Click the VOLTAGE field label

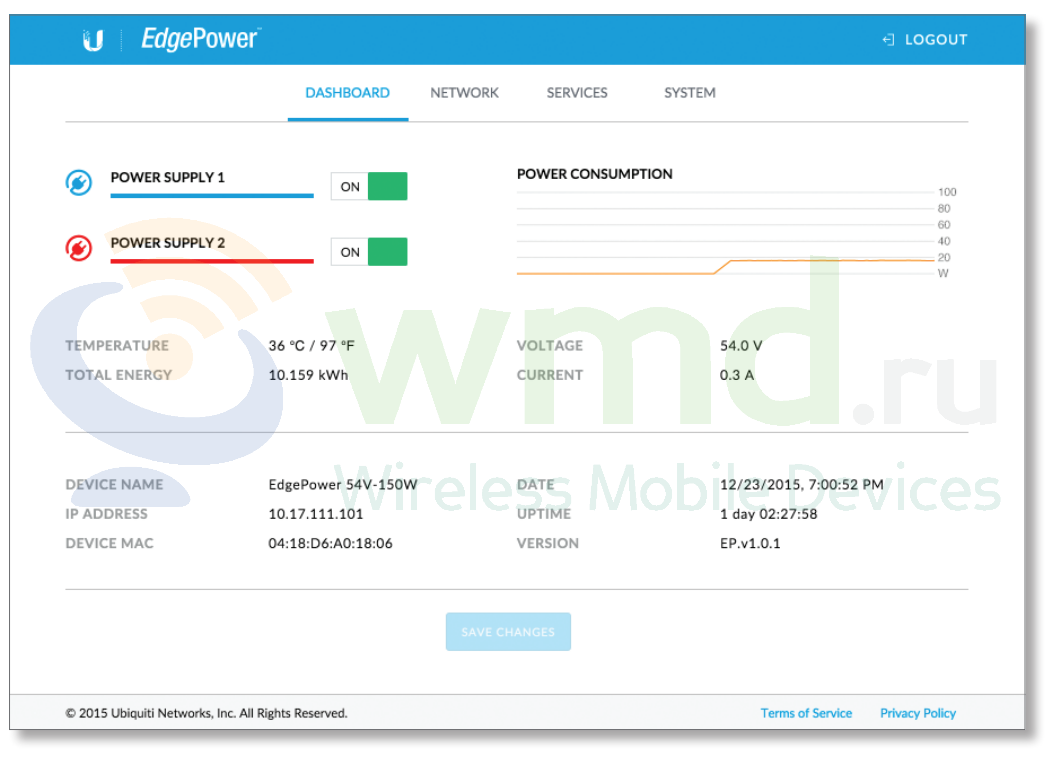coord(549,345)
